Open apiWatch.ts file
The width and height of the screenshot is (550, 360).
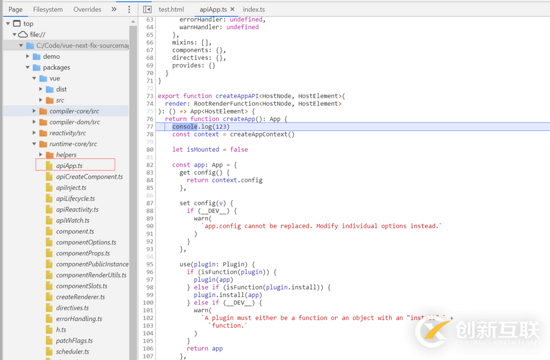click(x=73, y=220)
